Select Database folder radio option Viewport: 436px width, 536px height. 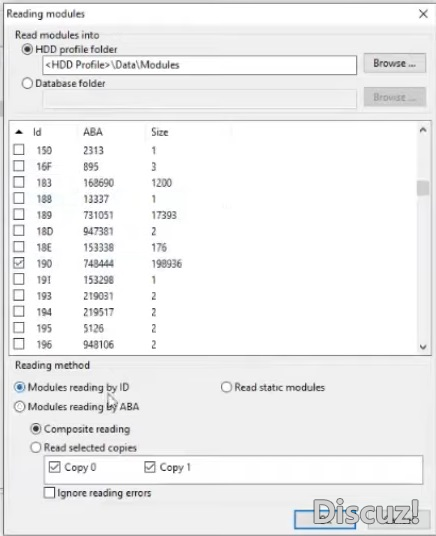point(27,83)
